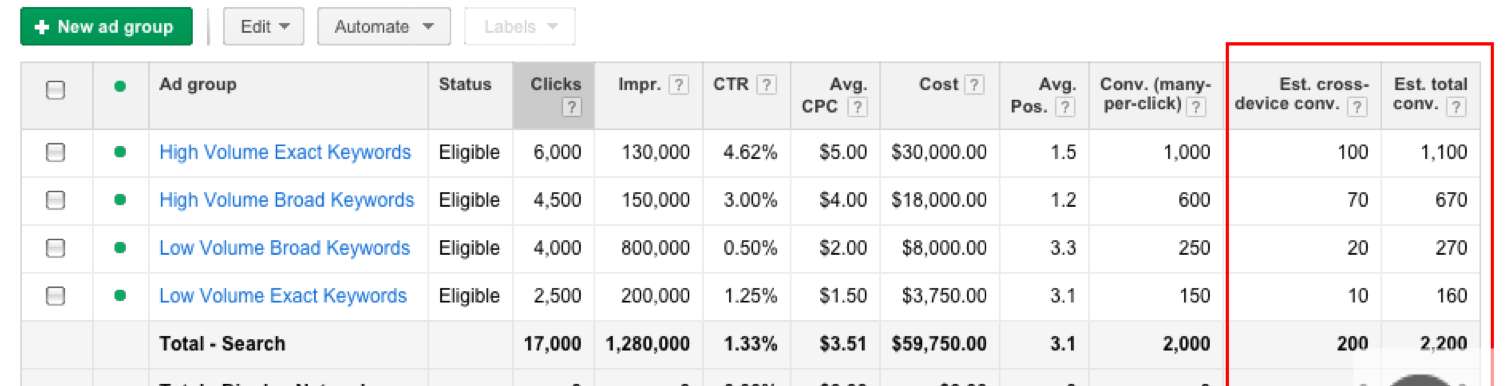Check the High Volume Exact Keywords row
Screen dimensions: 1506x386
tap(56, 152)
